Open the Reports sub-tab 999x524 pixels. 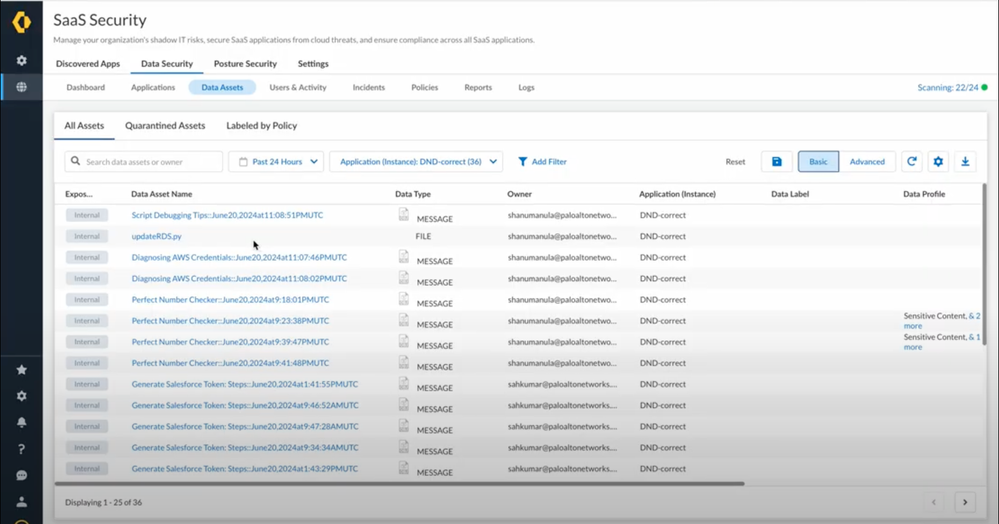pos(478,87)
